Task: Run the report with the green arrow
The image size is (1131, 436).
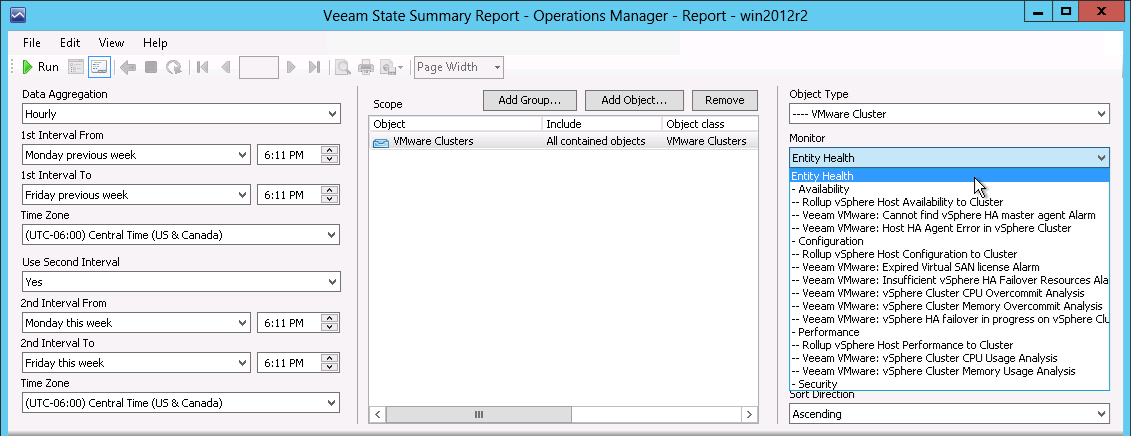Action: click(x=40, y=67)
